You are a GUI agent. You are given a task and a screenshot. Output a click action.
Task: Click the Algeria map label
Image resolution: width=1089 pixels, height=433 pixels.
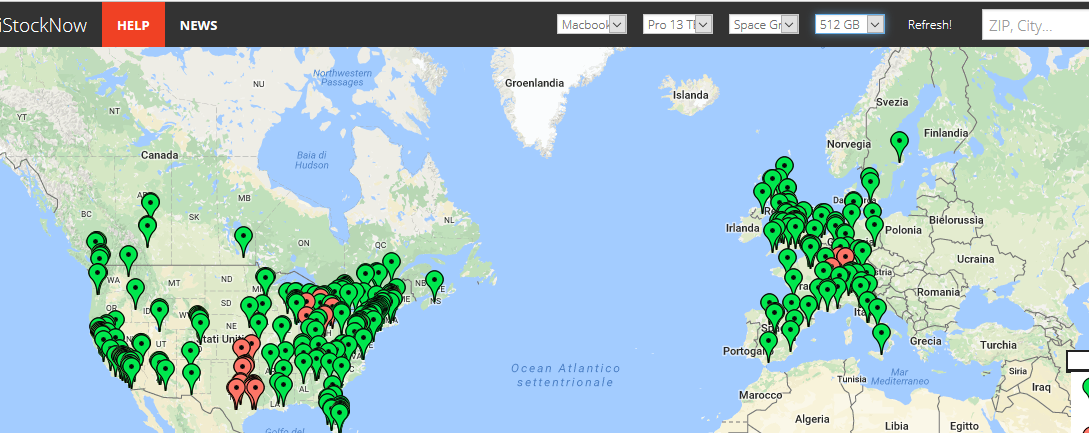coord(811,419)
